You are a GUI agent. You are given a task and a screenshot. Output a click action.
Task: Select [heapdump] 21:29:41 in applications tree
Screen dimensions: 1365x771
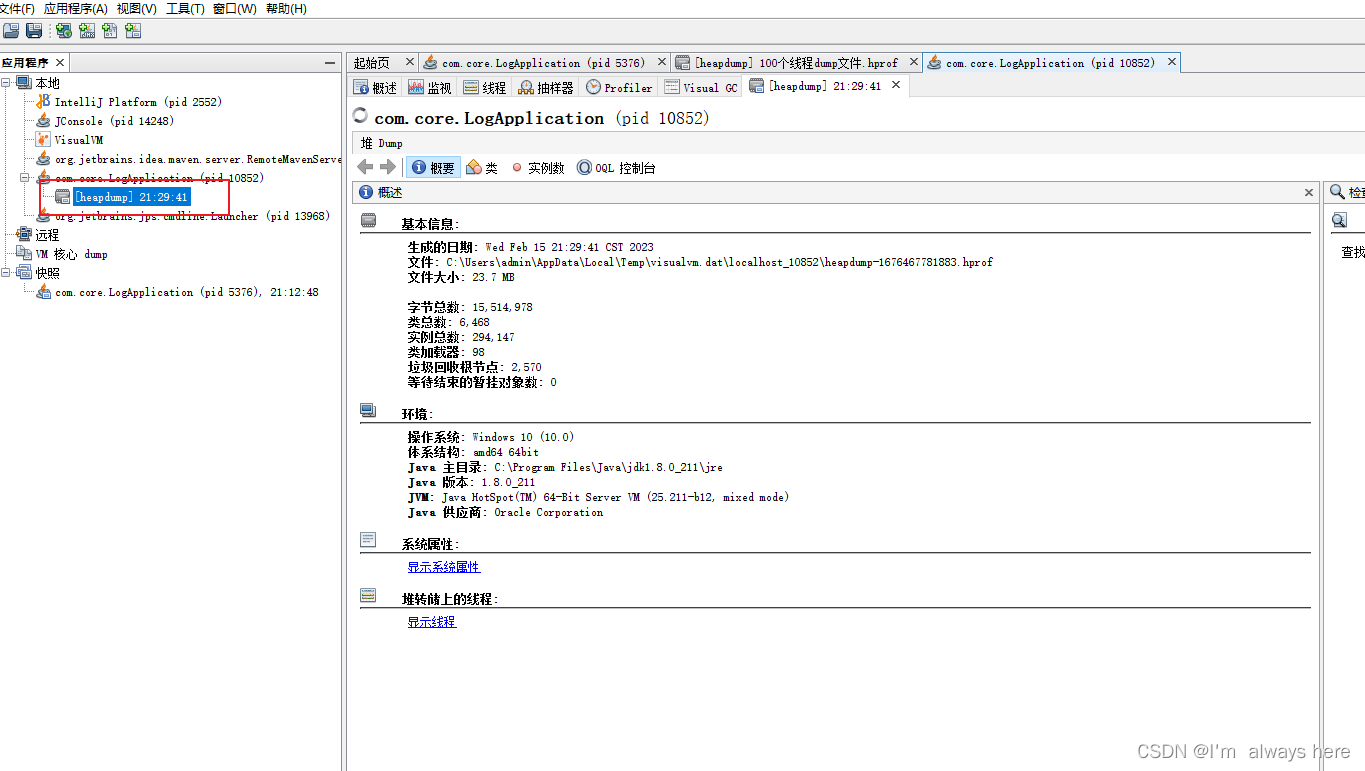click(131, 197)
